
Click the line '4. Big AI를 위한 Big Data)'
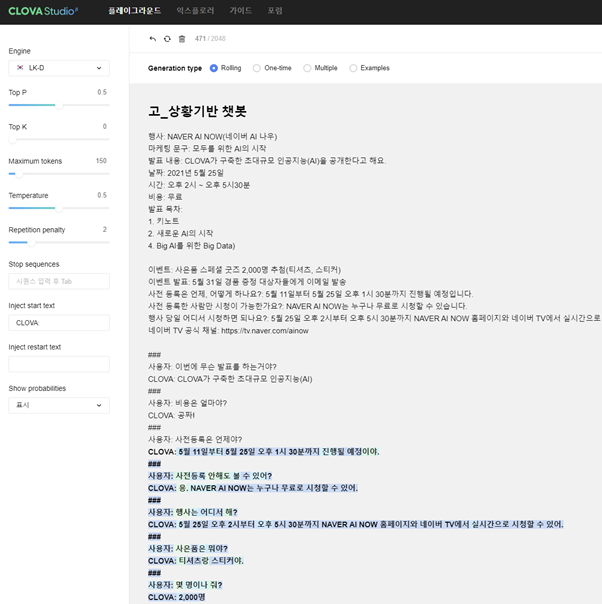click(191, 245)
